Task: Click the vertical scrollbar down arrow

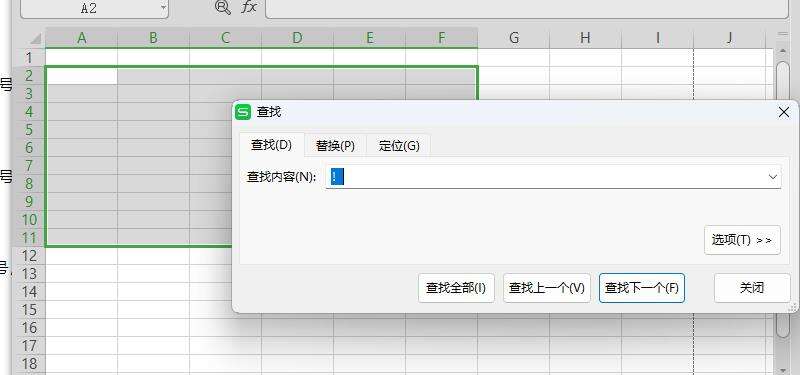Action: 783,370
